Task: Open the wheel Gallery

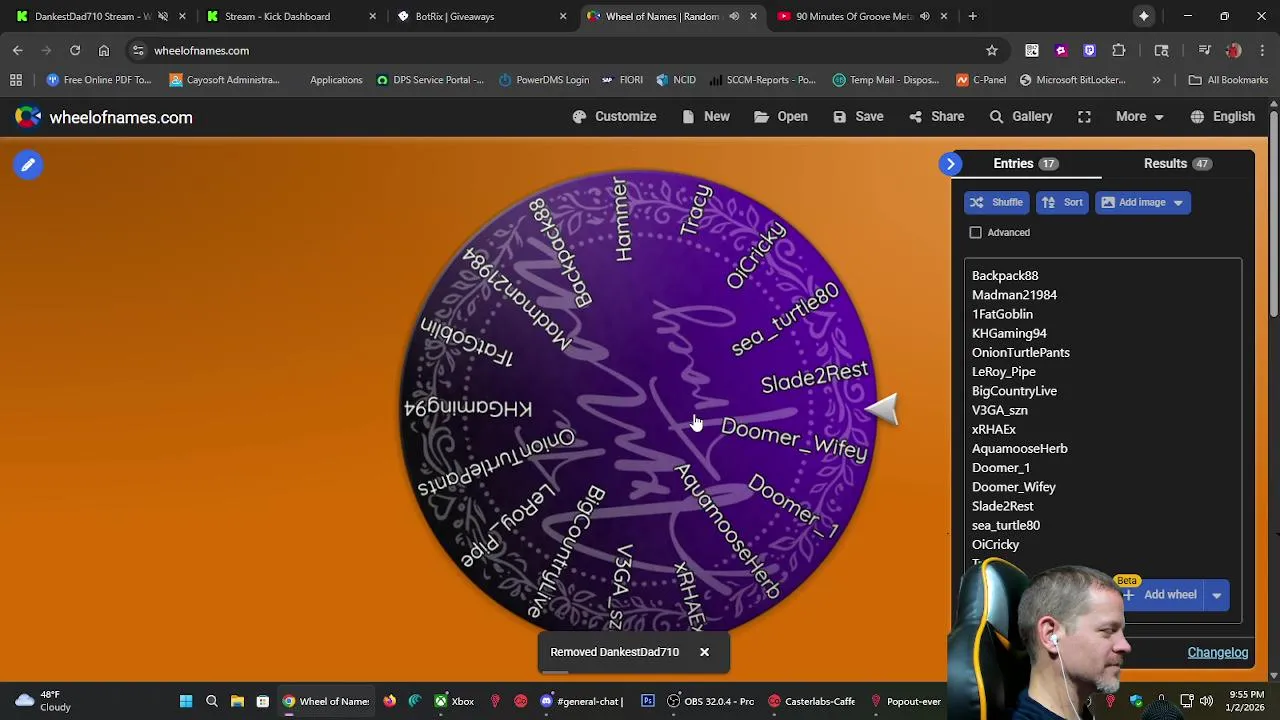Action: click(1021, 117)
